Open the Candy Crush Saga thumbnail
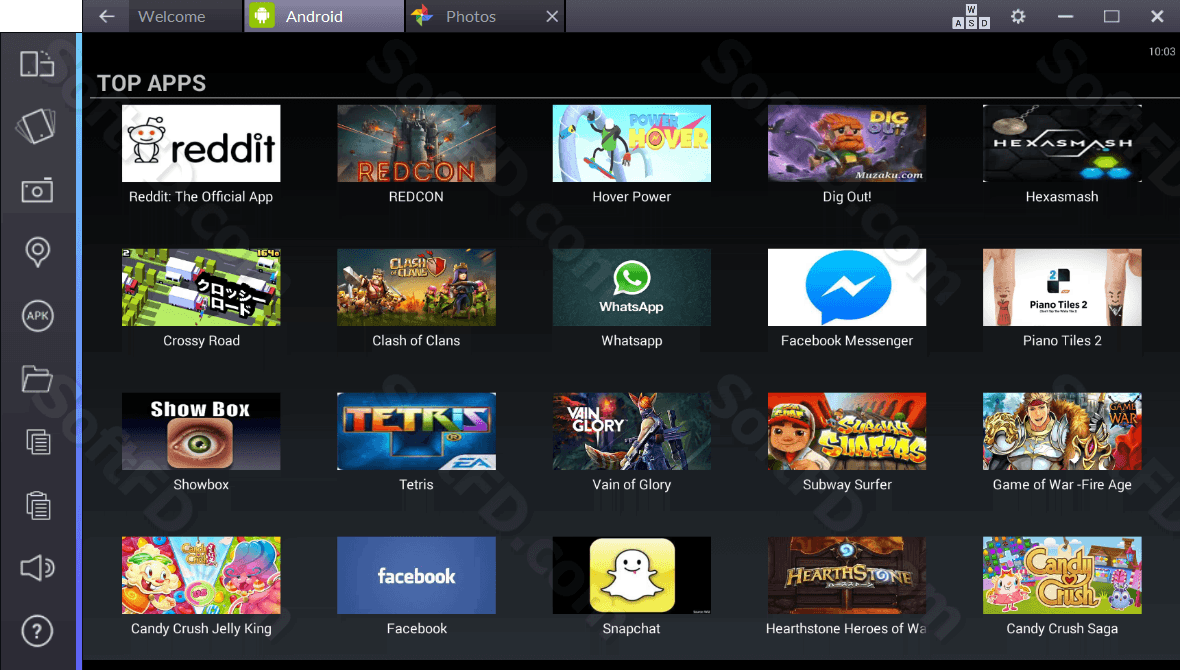1180x670 pixels. (1062, 575)
